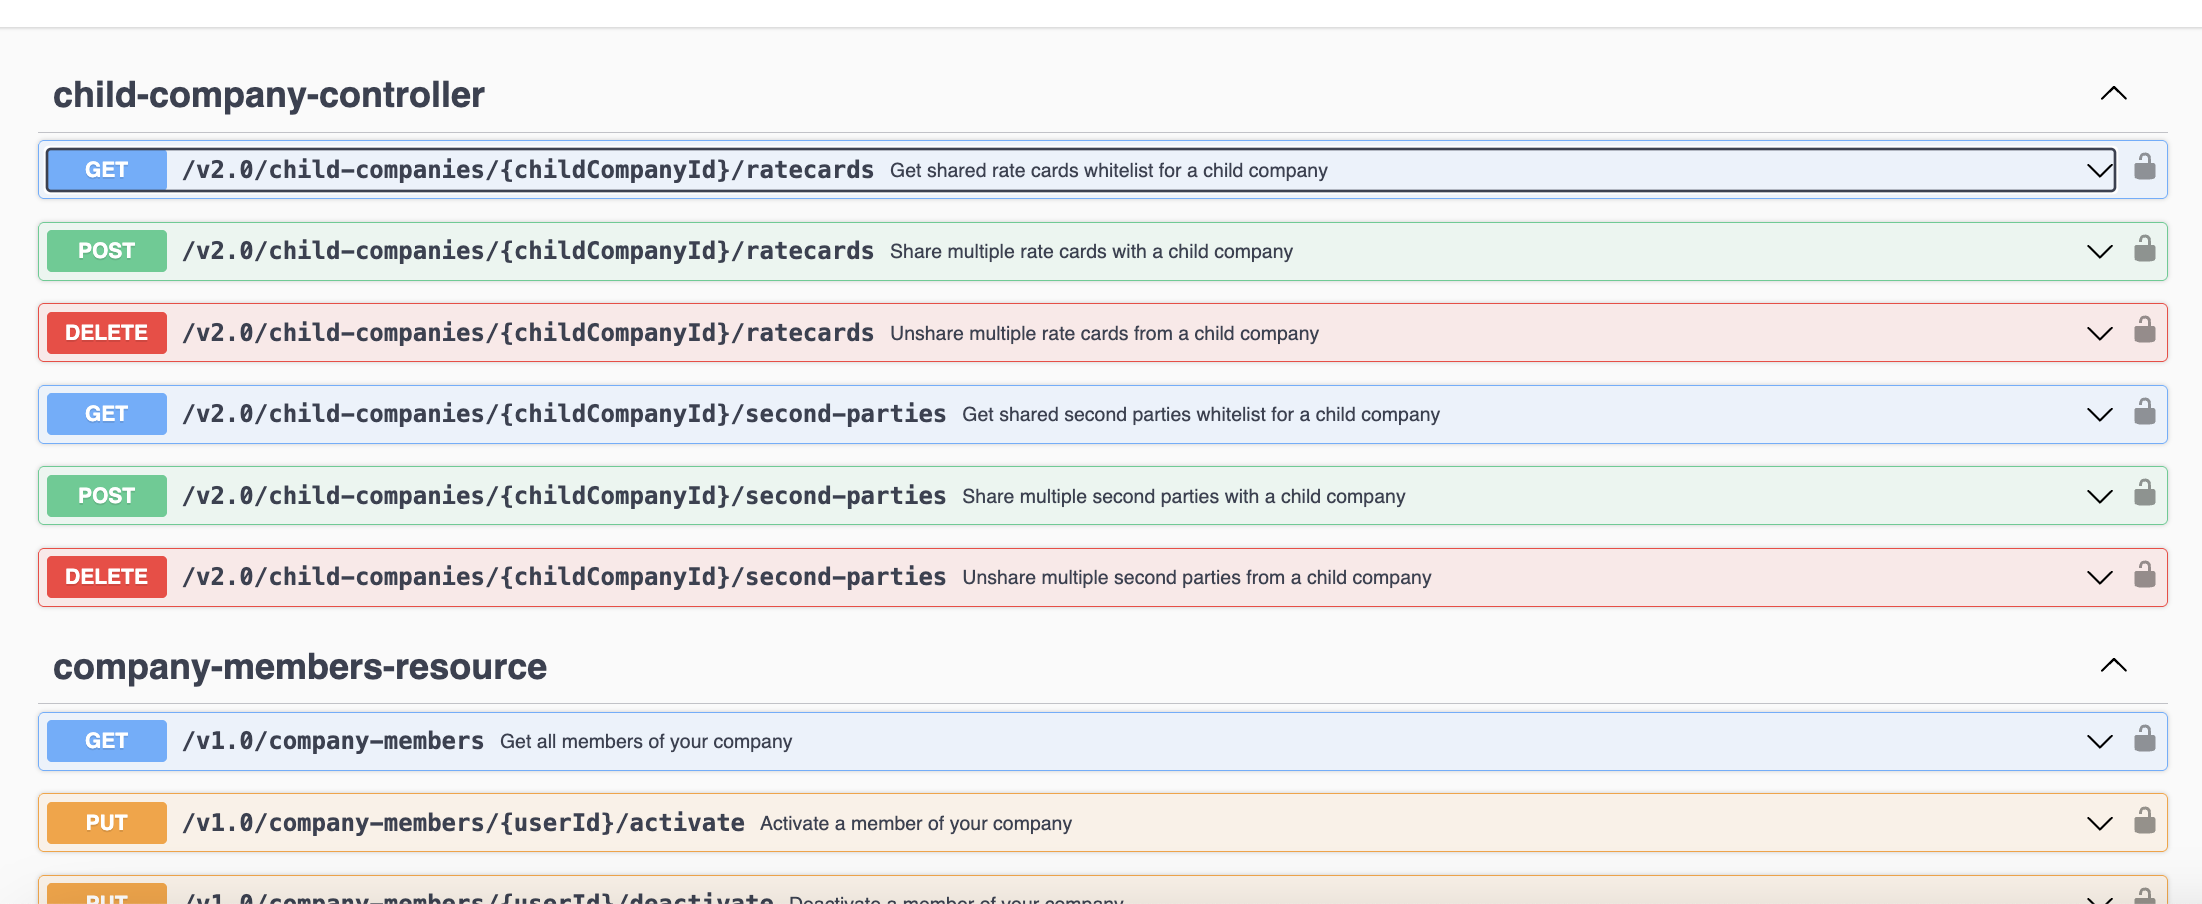Image resolution: width=2202 pixels, height=904 pixels.
Task: Collapse the company-members-resource section
Action: 2113,666
